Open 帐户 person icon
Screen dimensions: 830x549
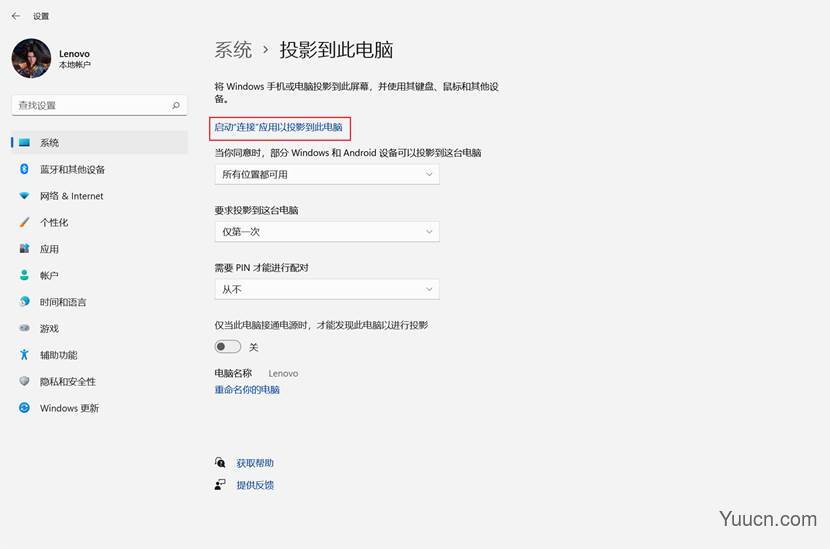[24, 275]
